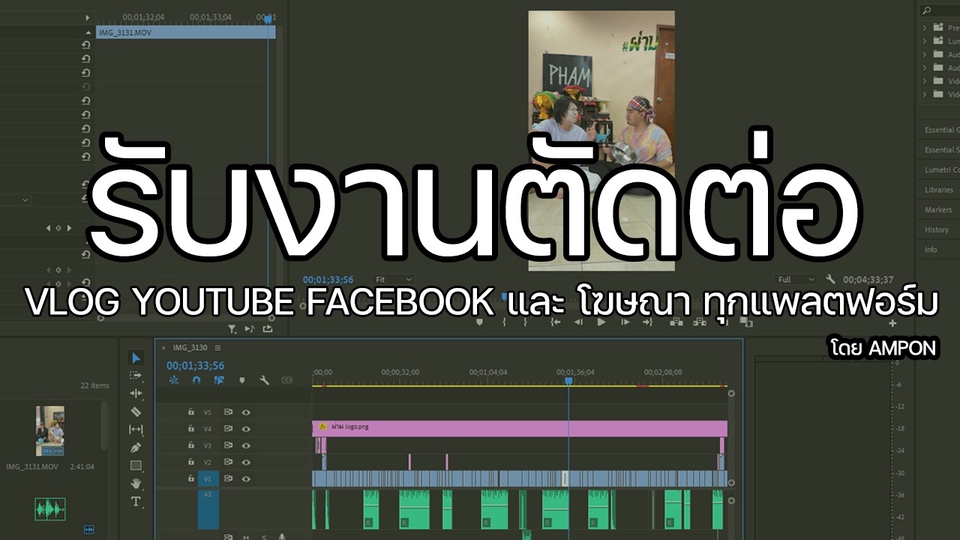Screen dimensions: 960x540
Task: Open the Fit zoom level dropdown
Action: 392,279
